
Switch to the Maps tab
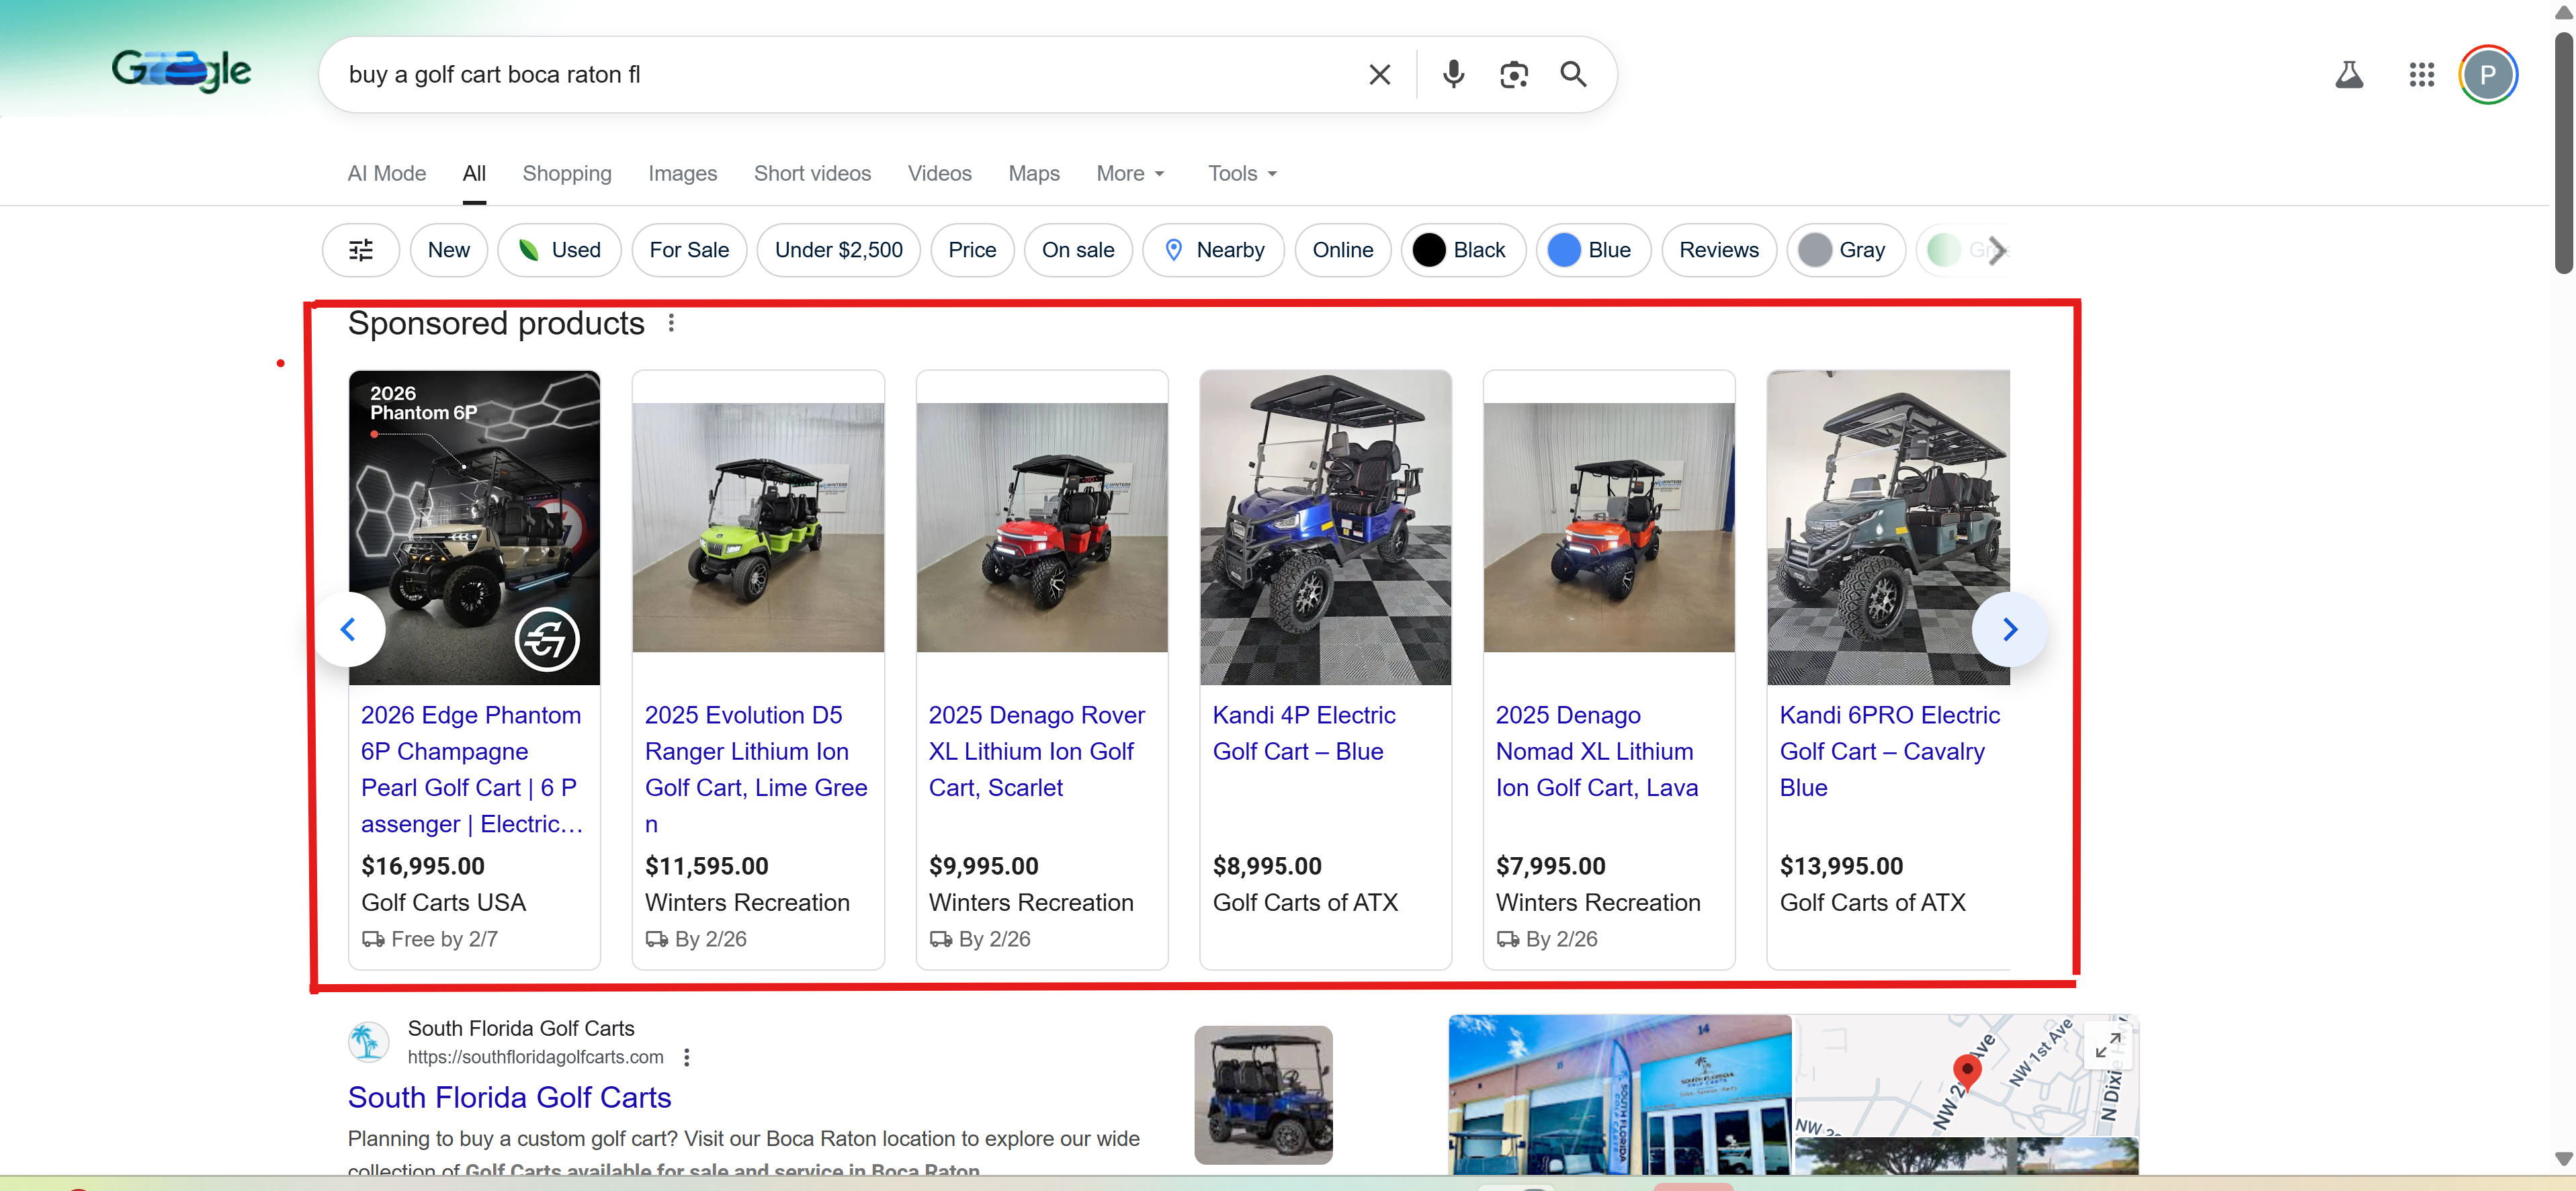point(1033,173)
